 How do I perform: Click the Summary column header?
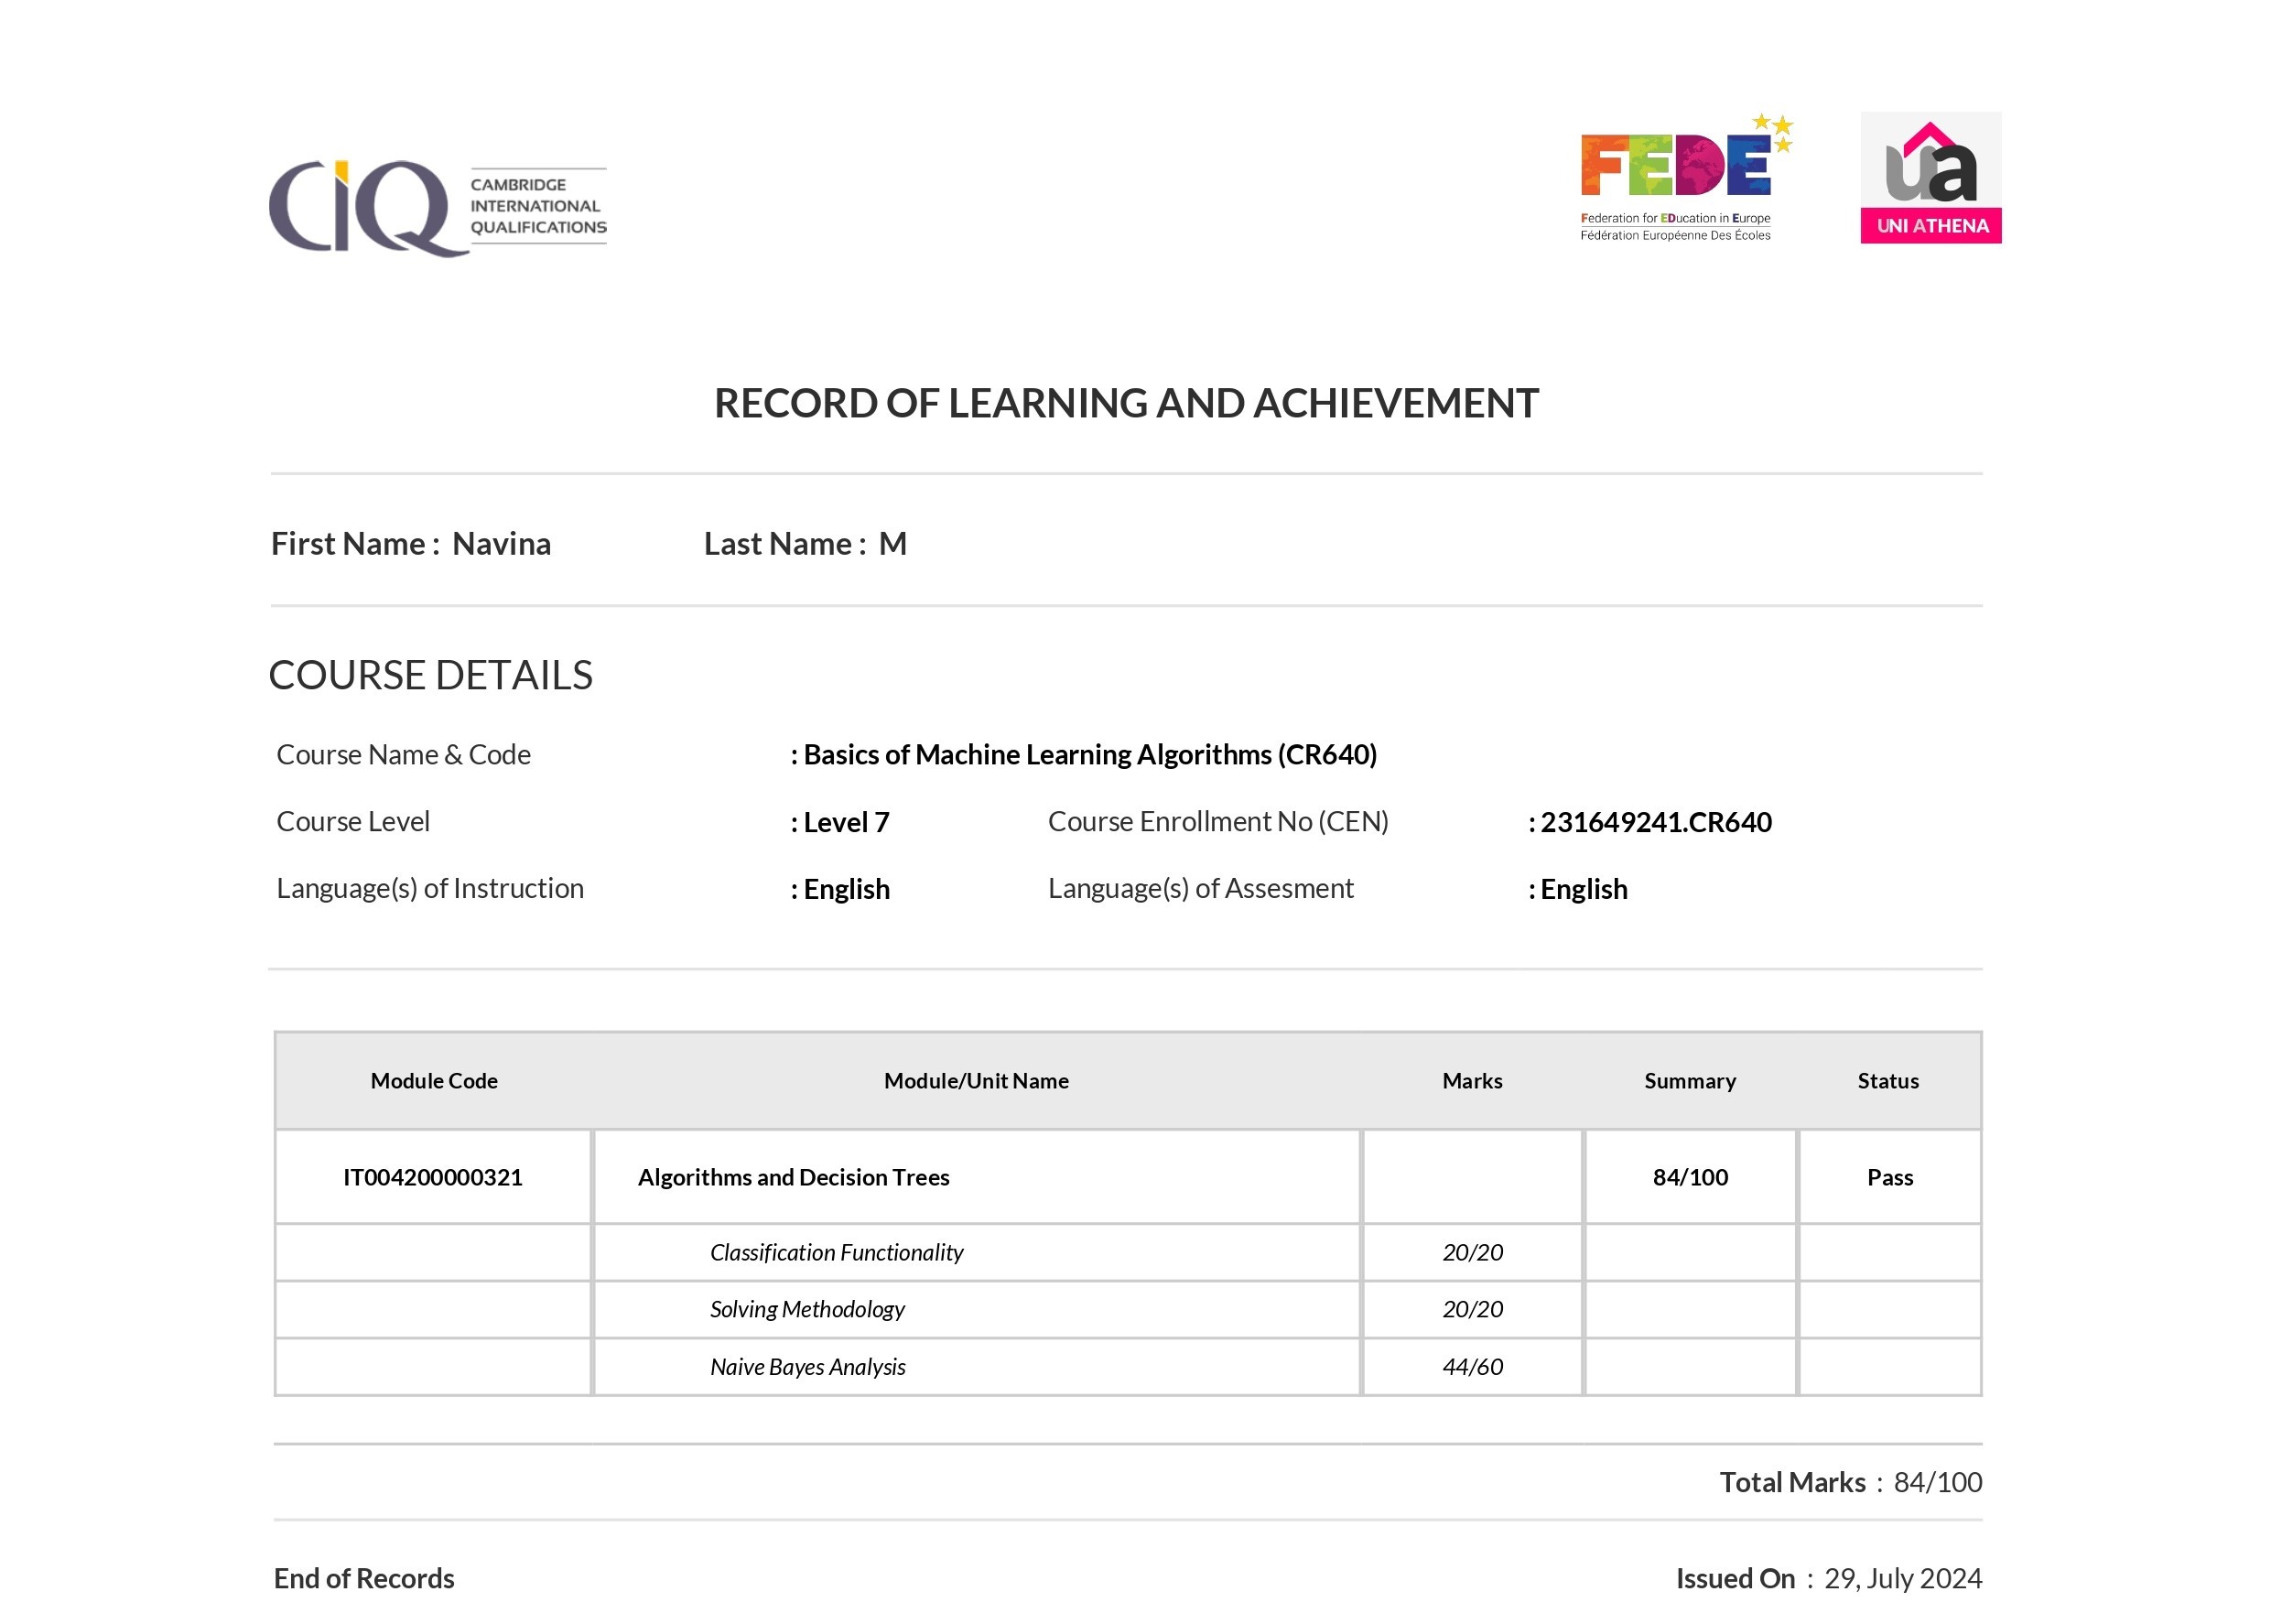tap(1690, 1080)
